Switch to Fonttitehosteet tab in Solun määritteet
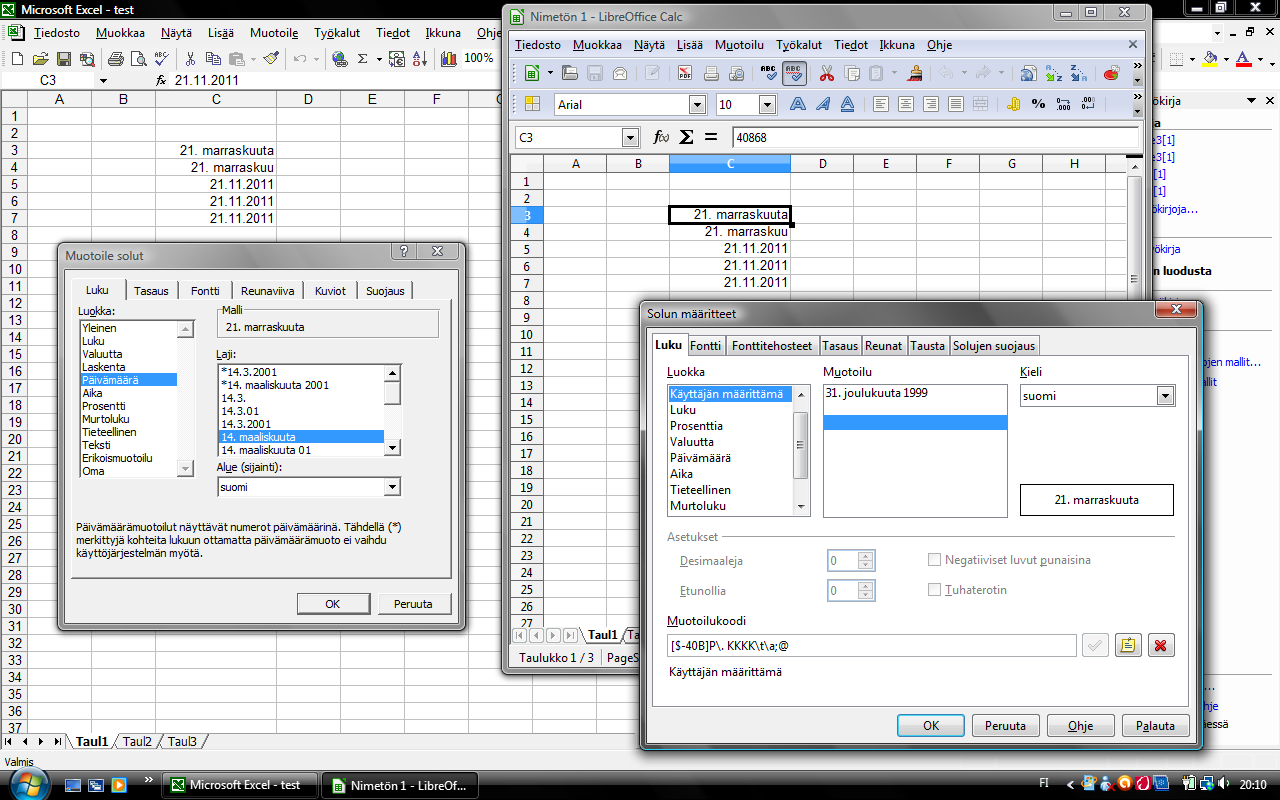Screen dimensions: 1280x800 pyautogui.click(x=772, y=346)
